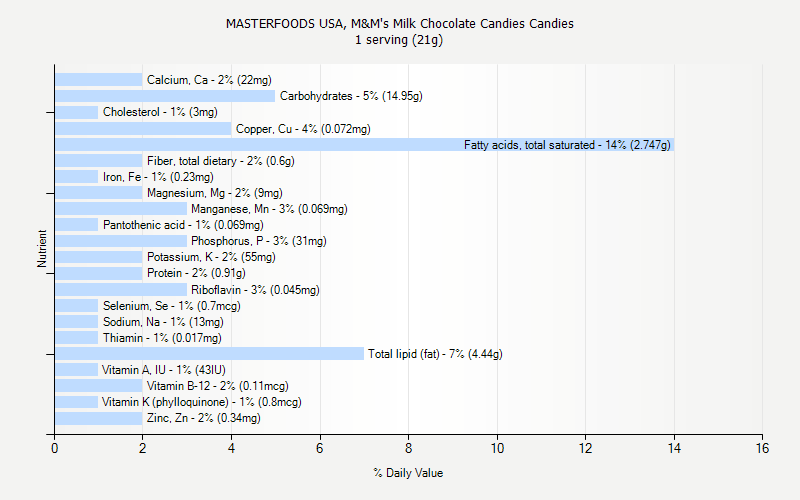Click the 'Phosphorus, P - 3% (31mg)' label
The height and width of the screenshot is (500, 800).
pyautogui.click(x=259, y=241)
